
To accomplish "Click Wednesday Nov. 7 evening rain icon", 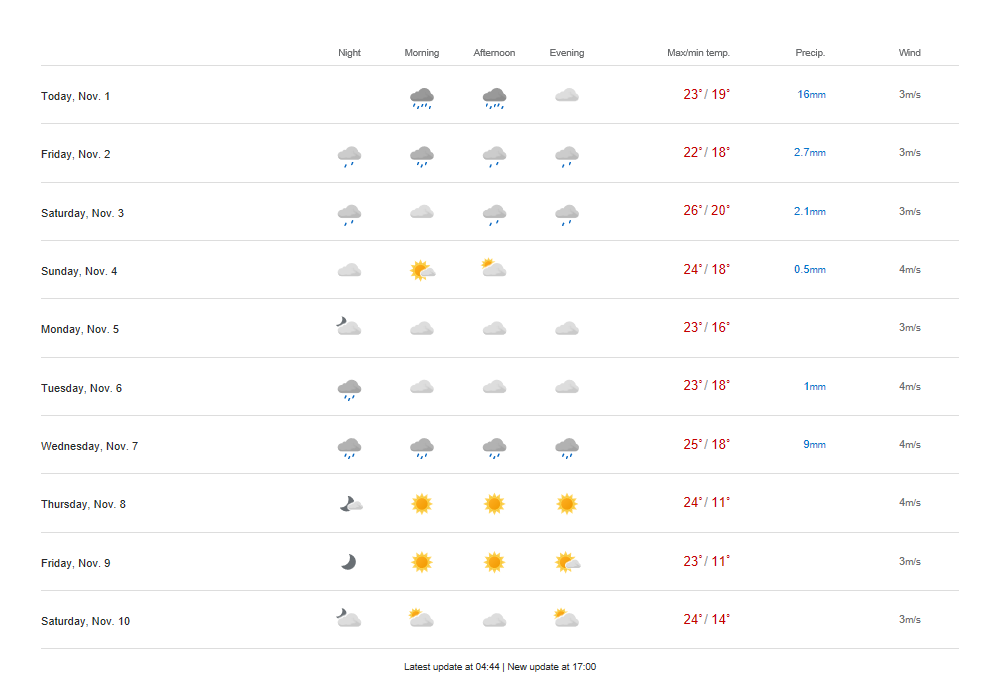I will point(567,447).
